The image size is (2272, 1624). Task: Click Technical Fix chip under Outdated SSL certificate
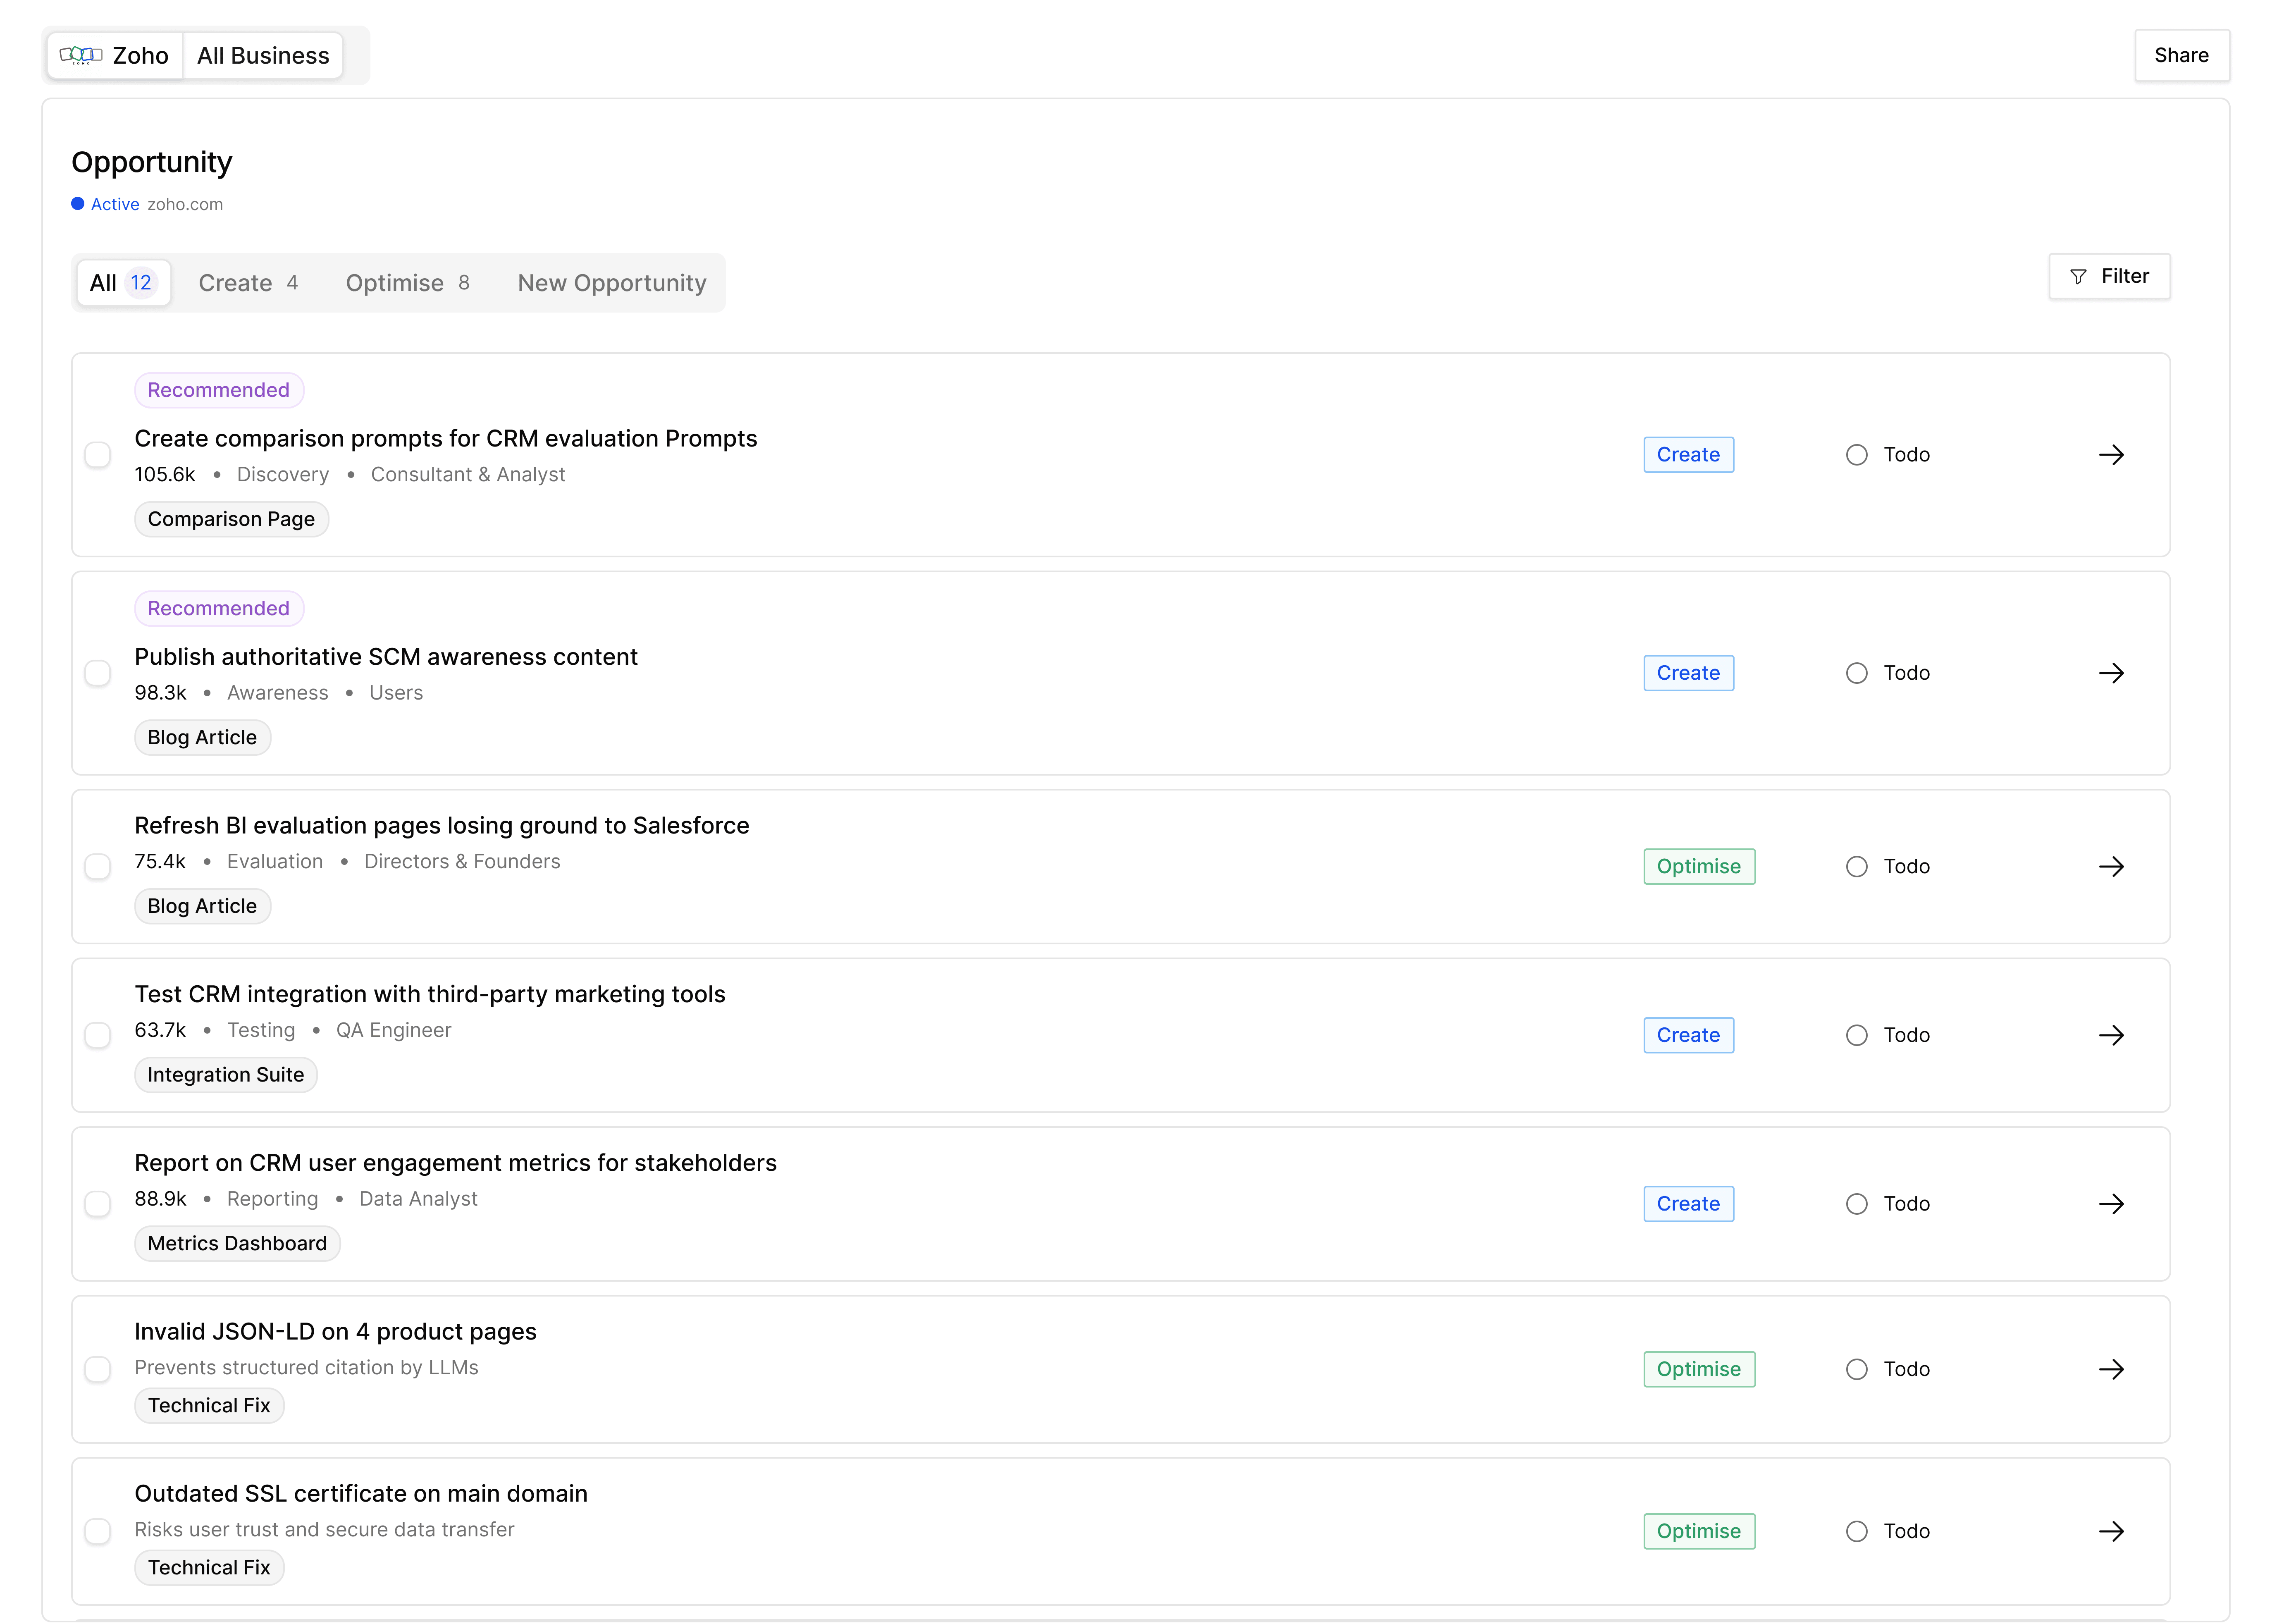209,1568
